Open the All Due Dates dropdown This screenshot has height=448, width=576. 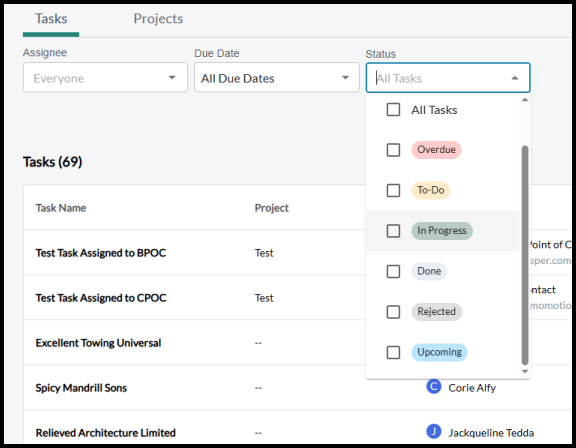(x=277, y=77)
